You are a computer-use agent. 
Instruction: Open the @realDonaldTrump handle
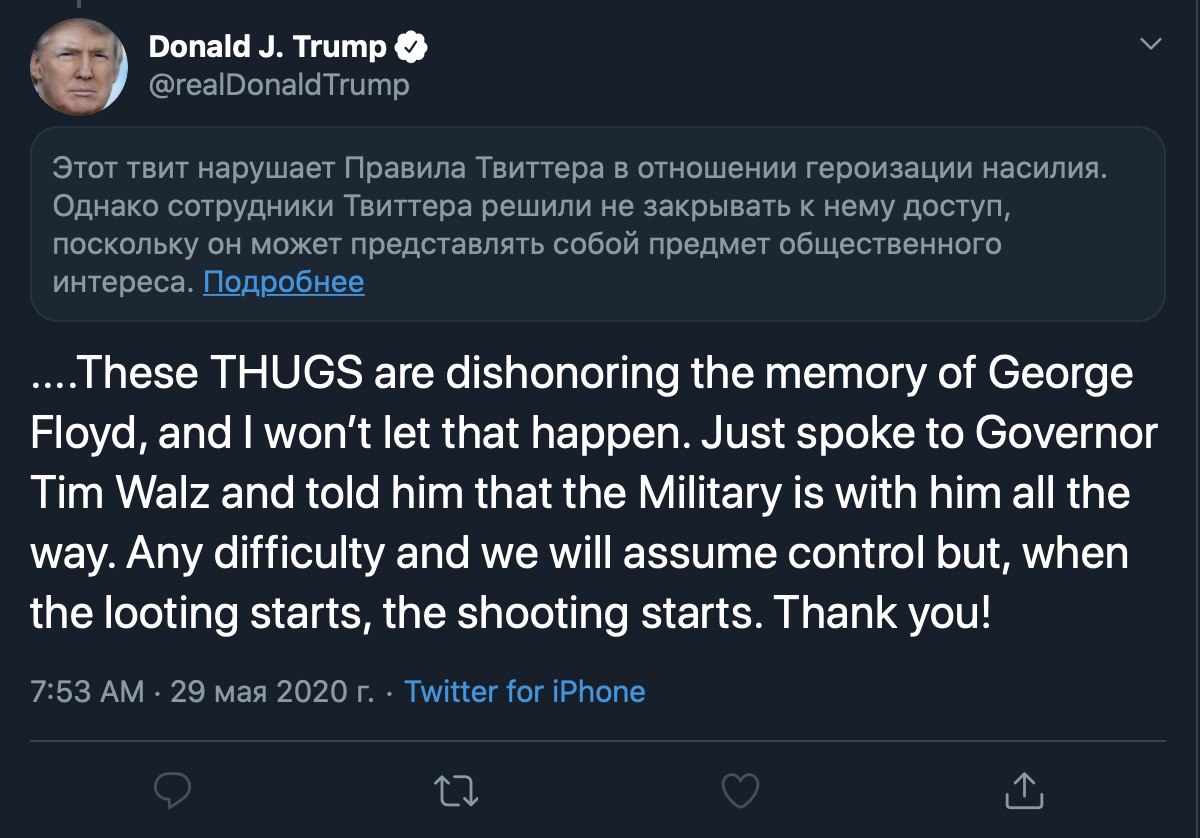(x=279, y=85)
